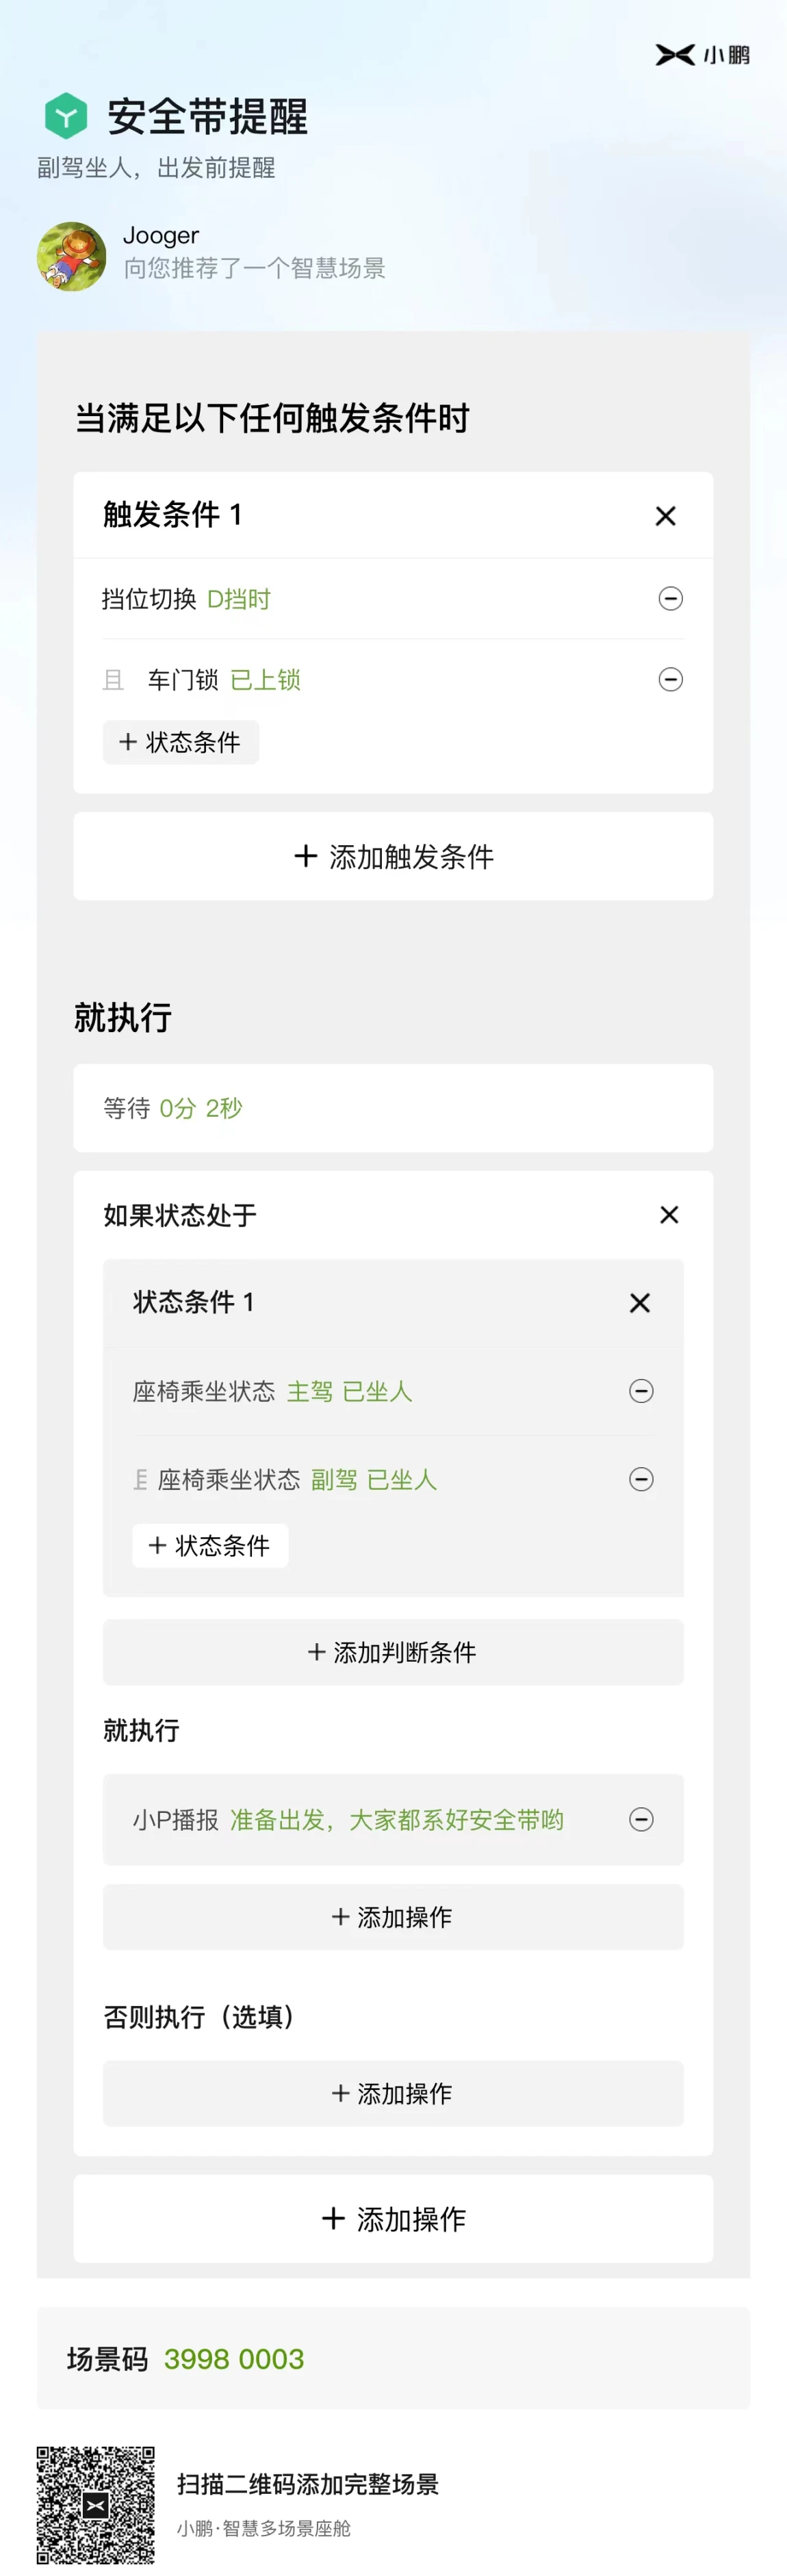Click the green hexagon scene icon
The image size is (787, 2576).
tap(66, 116)
